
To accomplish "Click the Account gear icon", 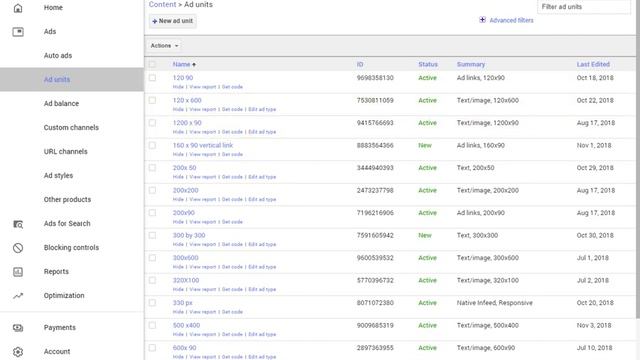I will click(18, 351).
